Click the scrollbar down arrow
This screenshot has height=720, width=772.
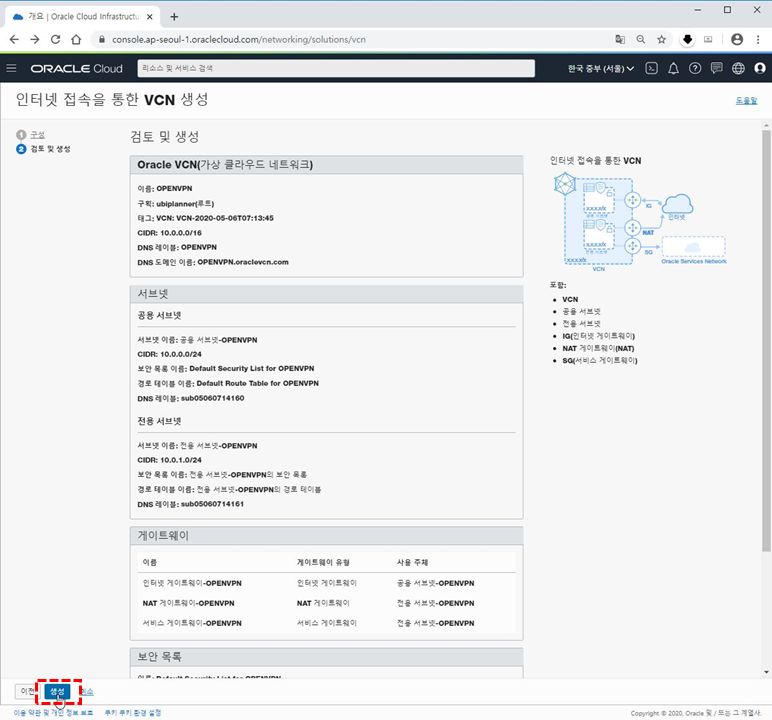click(766, 672)
